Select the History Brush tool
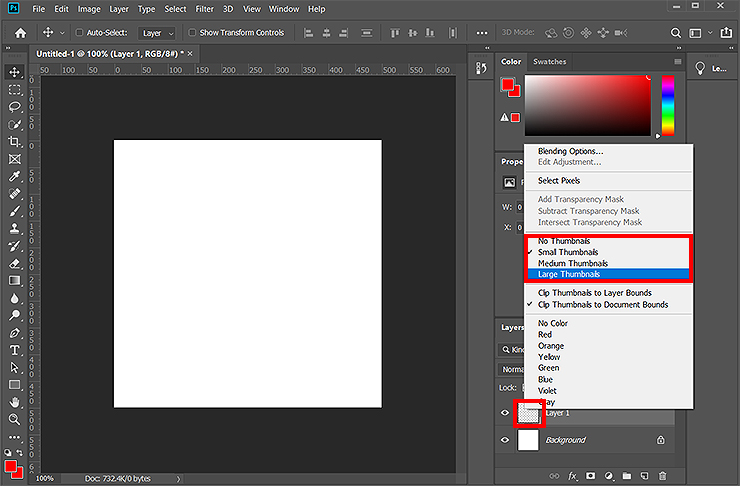740x486 pixels. (x=15, y=246)
